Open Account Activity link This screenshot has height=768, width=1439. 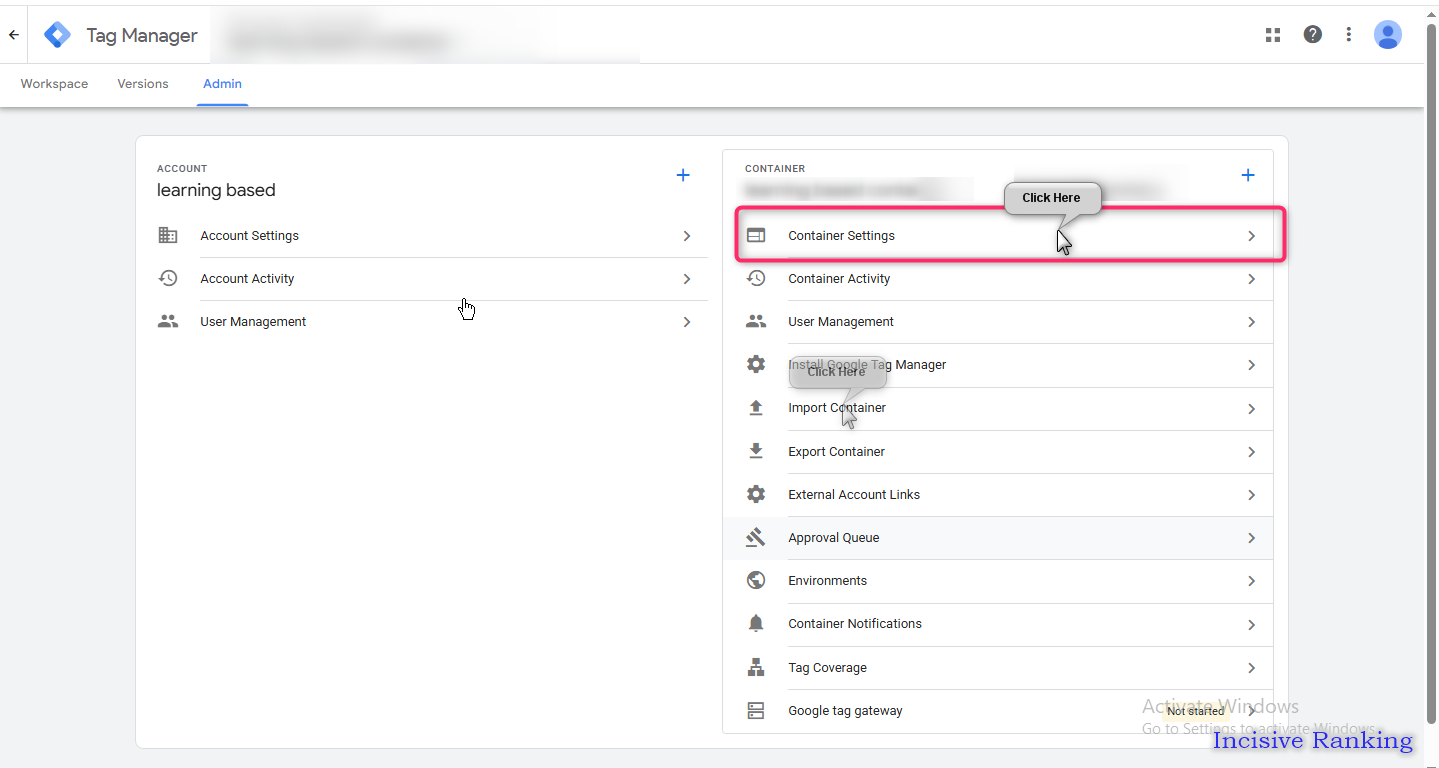247,279
